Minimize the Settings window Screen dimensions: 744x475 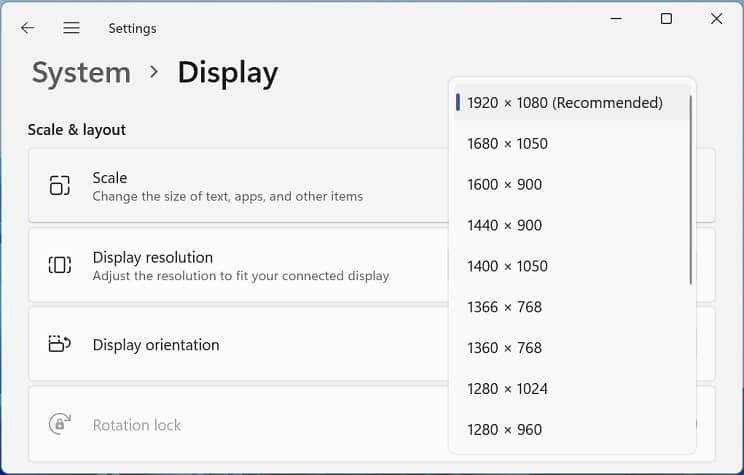click(x=616, y=19)
